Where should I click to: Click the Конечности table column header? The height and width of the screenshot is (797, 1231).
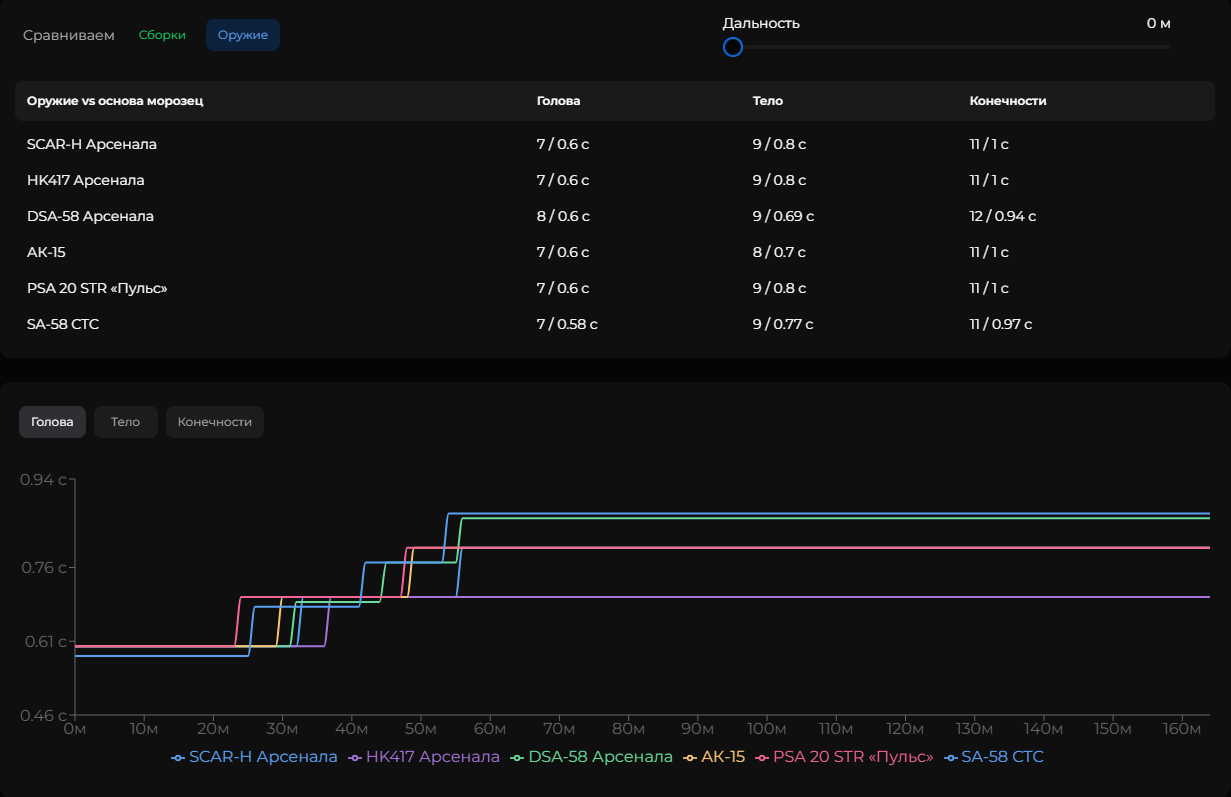(x=1008, y=101)
